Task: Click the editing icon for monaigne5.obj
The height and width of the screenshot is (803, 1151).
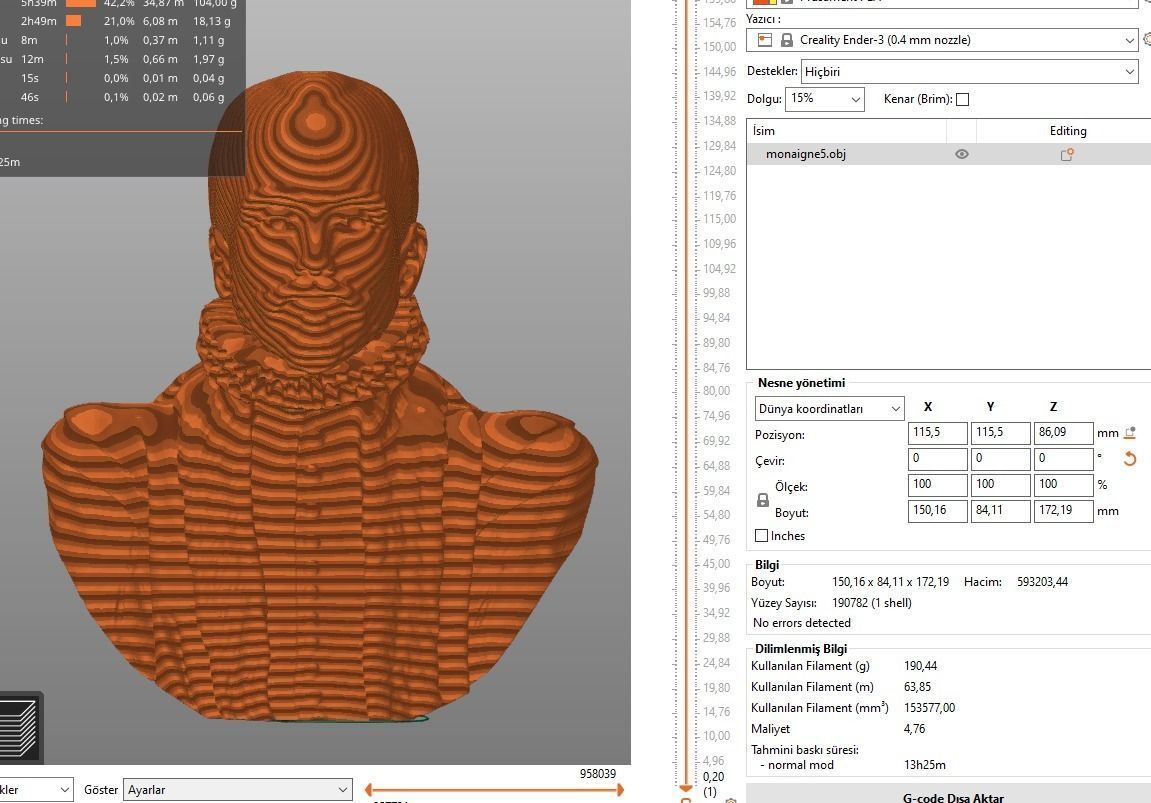Action: coord(1067,154)
